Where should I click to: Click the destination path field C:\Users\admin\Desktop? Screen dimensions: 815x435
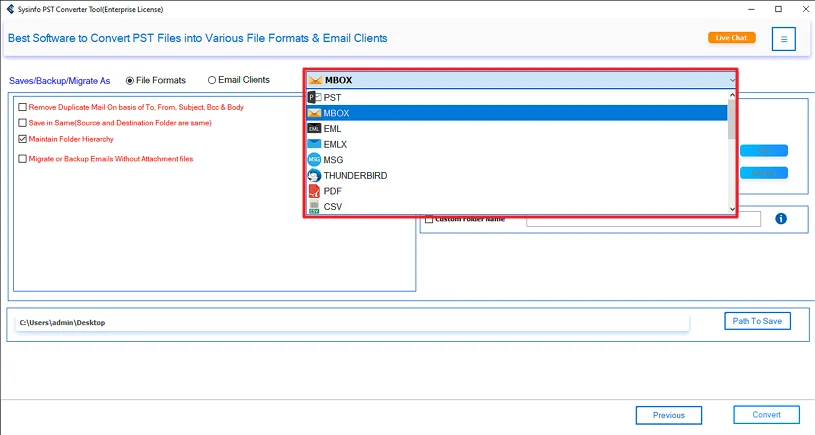352,322
